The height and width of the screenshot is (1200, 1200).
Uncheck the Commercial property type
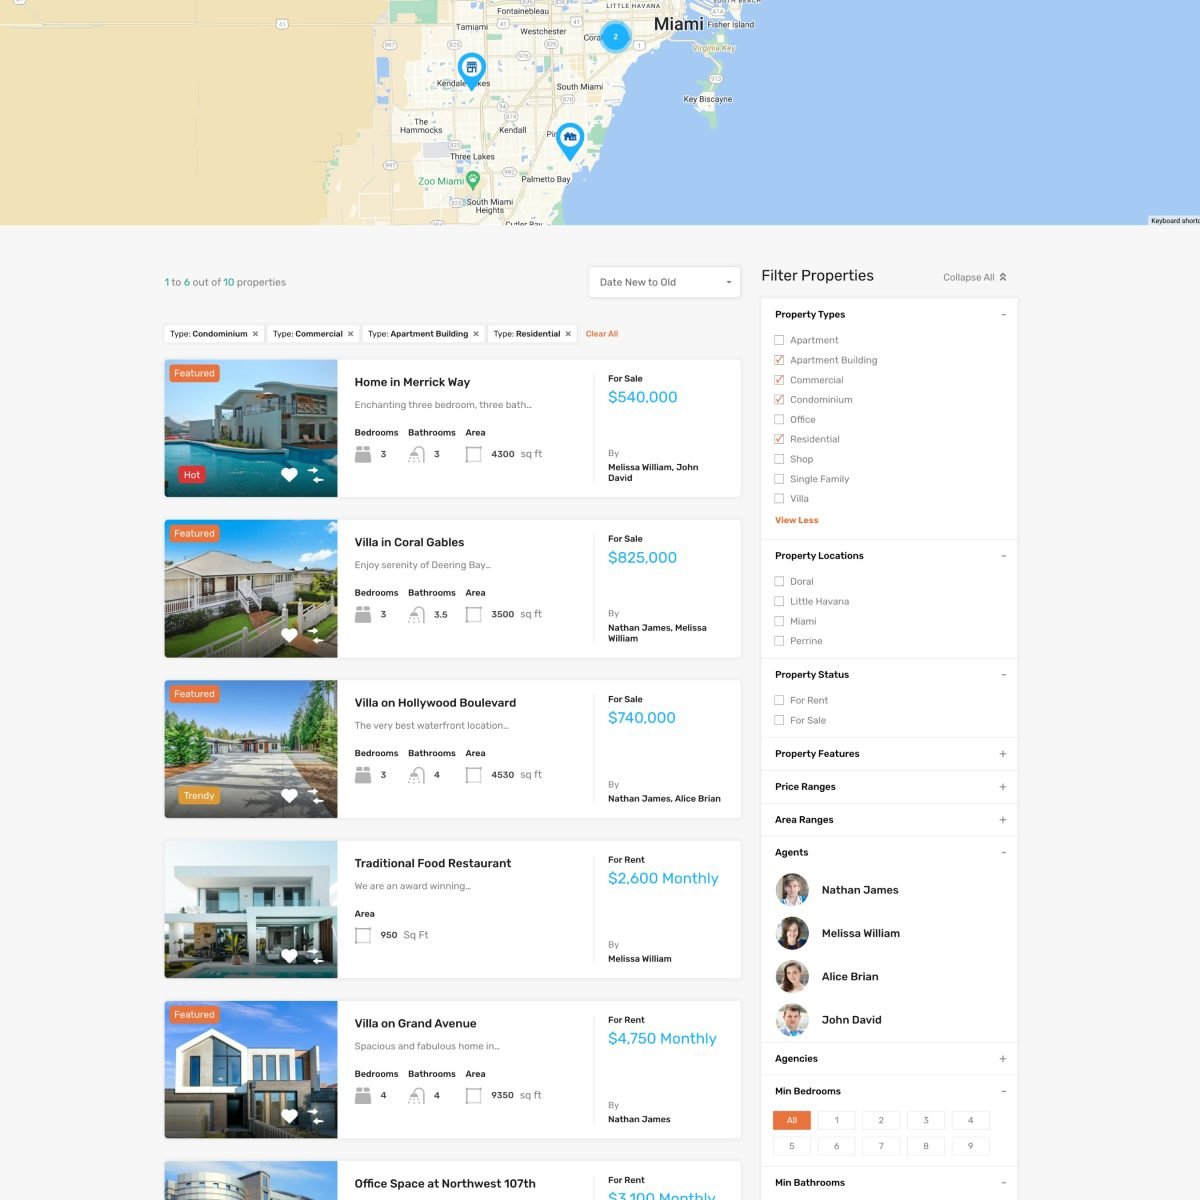[779, 380]
